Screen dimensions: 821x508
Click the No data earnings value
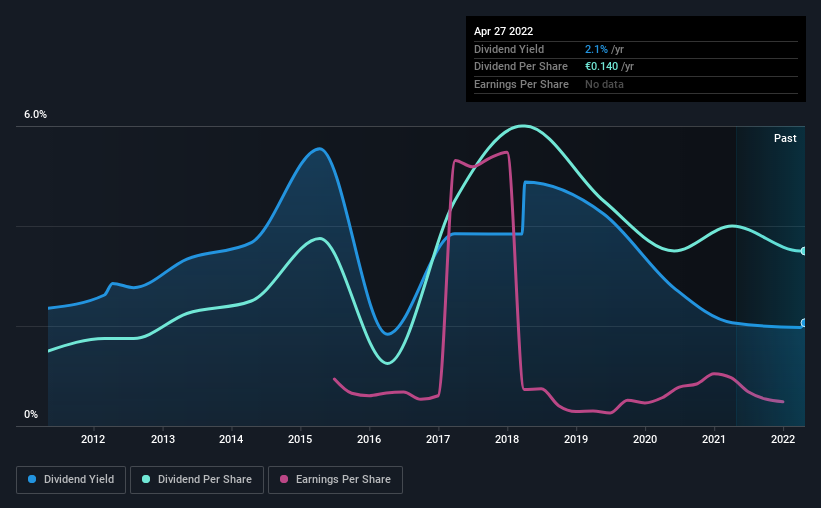(604, 84)
